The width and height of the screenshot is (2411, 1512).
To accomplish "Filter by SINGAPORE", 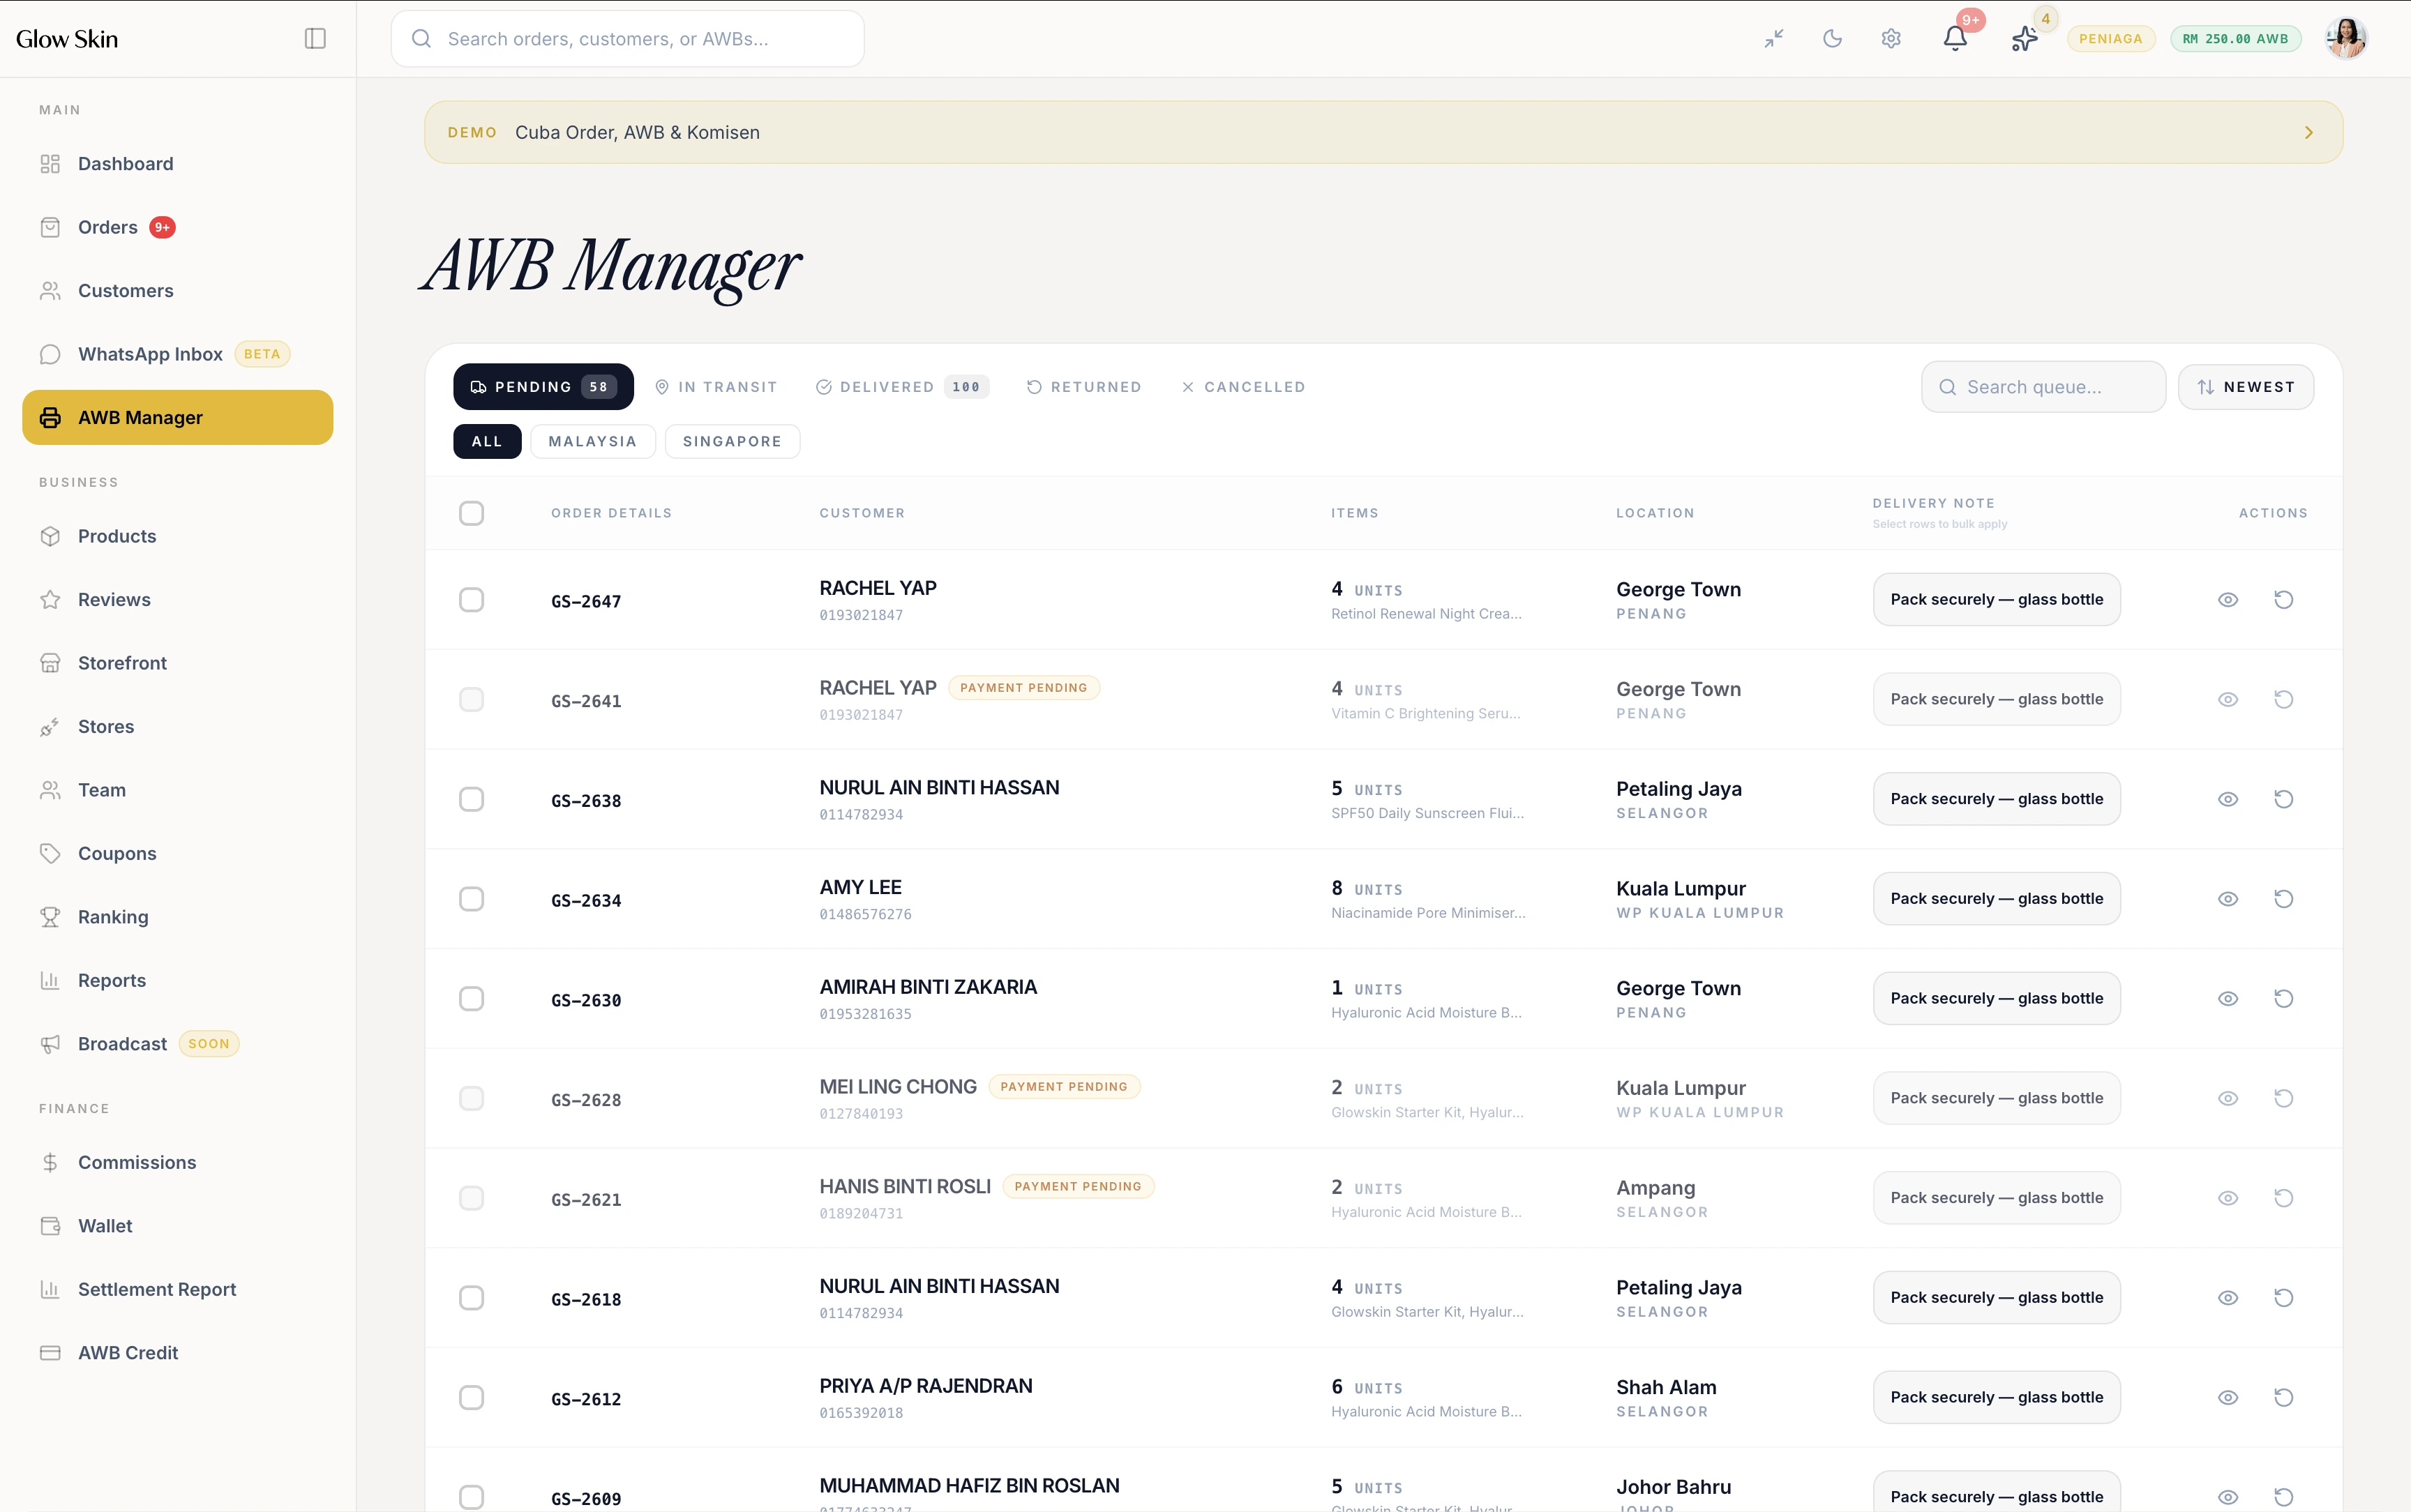I will [x=732, y=442].
